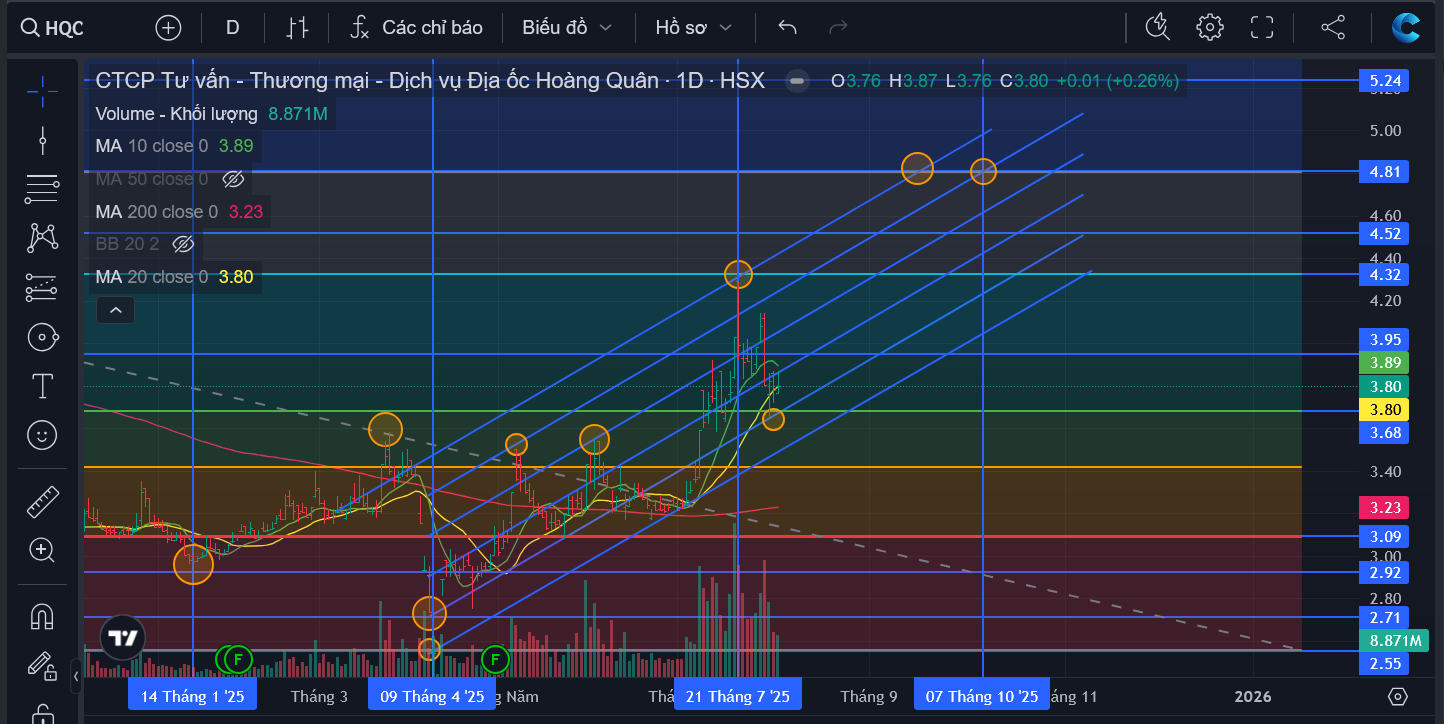Select the 21 Tháng 7 '25 date marker

click(738, 696)
